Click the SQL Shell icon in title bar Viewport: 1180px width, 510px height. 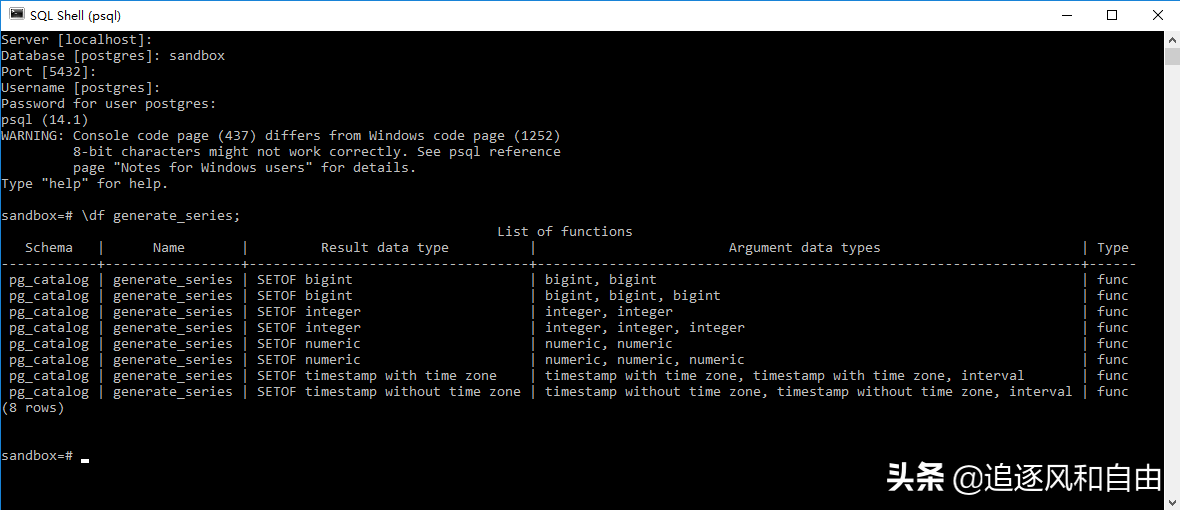[x=16, y=14]
